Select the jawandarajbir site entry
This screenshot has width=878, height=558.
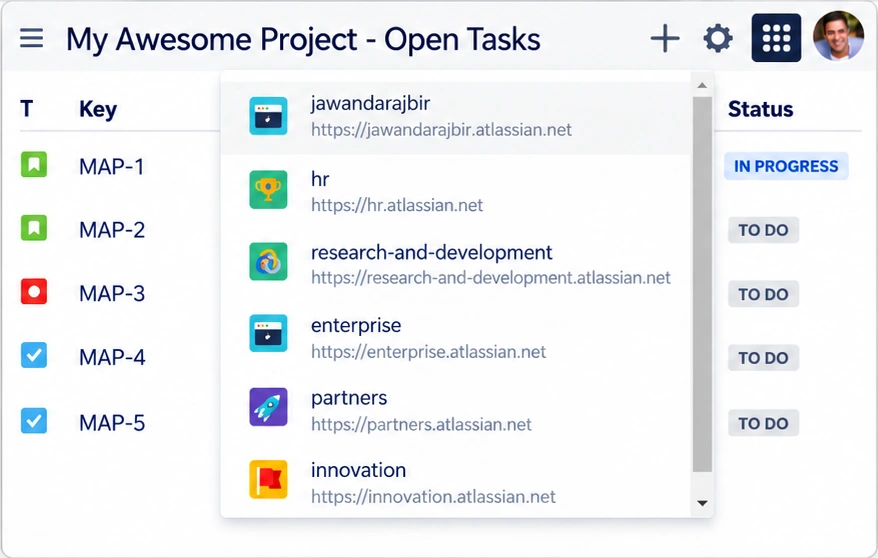(456, 116)
